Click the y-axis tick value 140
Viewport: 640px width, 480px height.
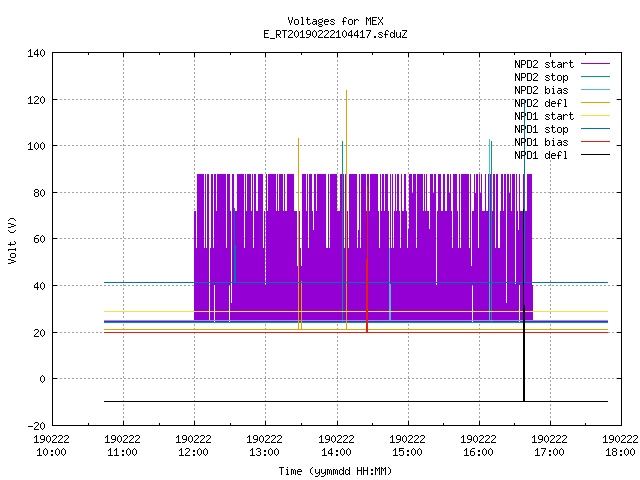tap(36, 53)
